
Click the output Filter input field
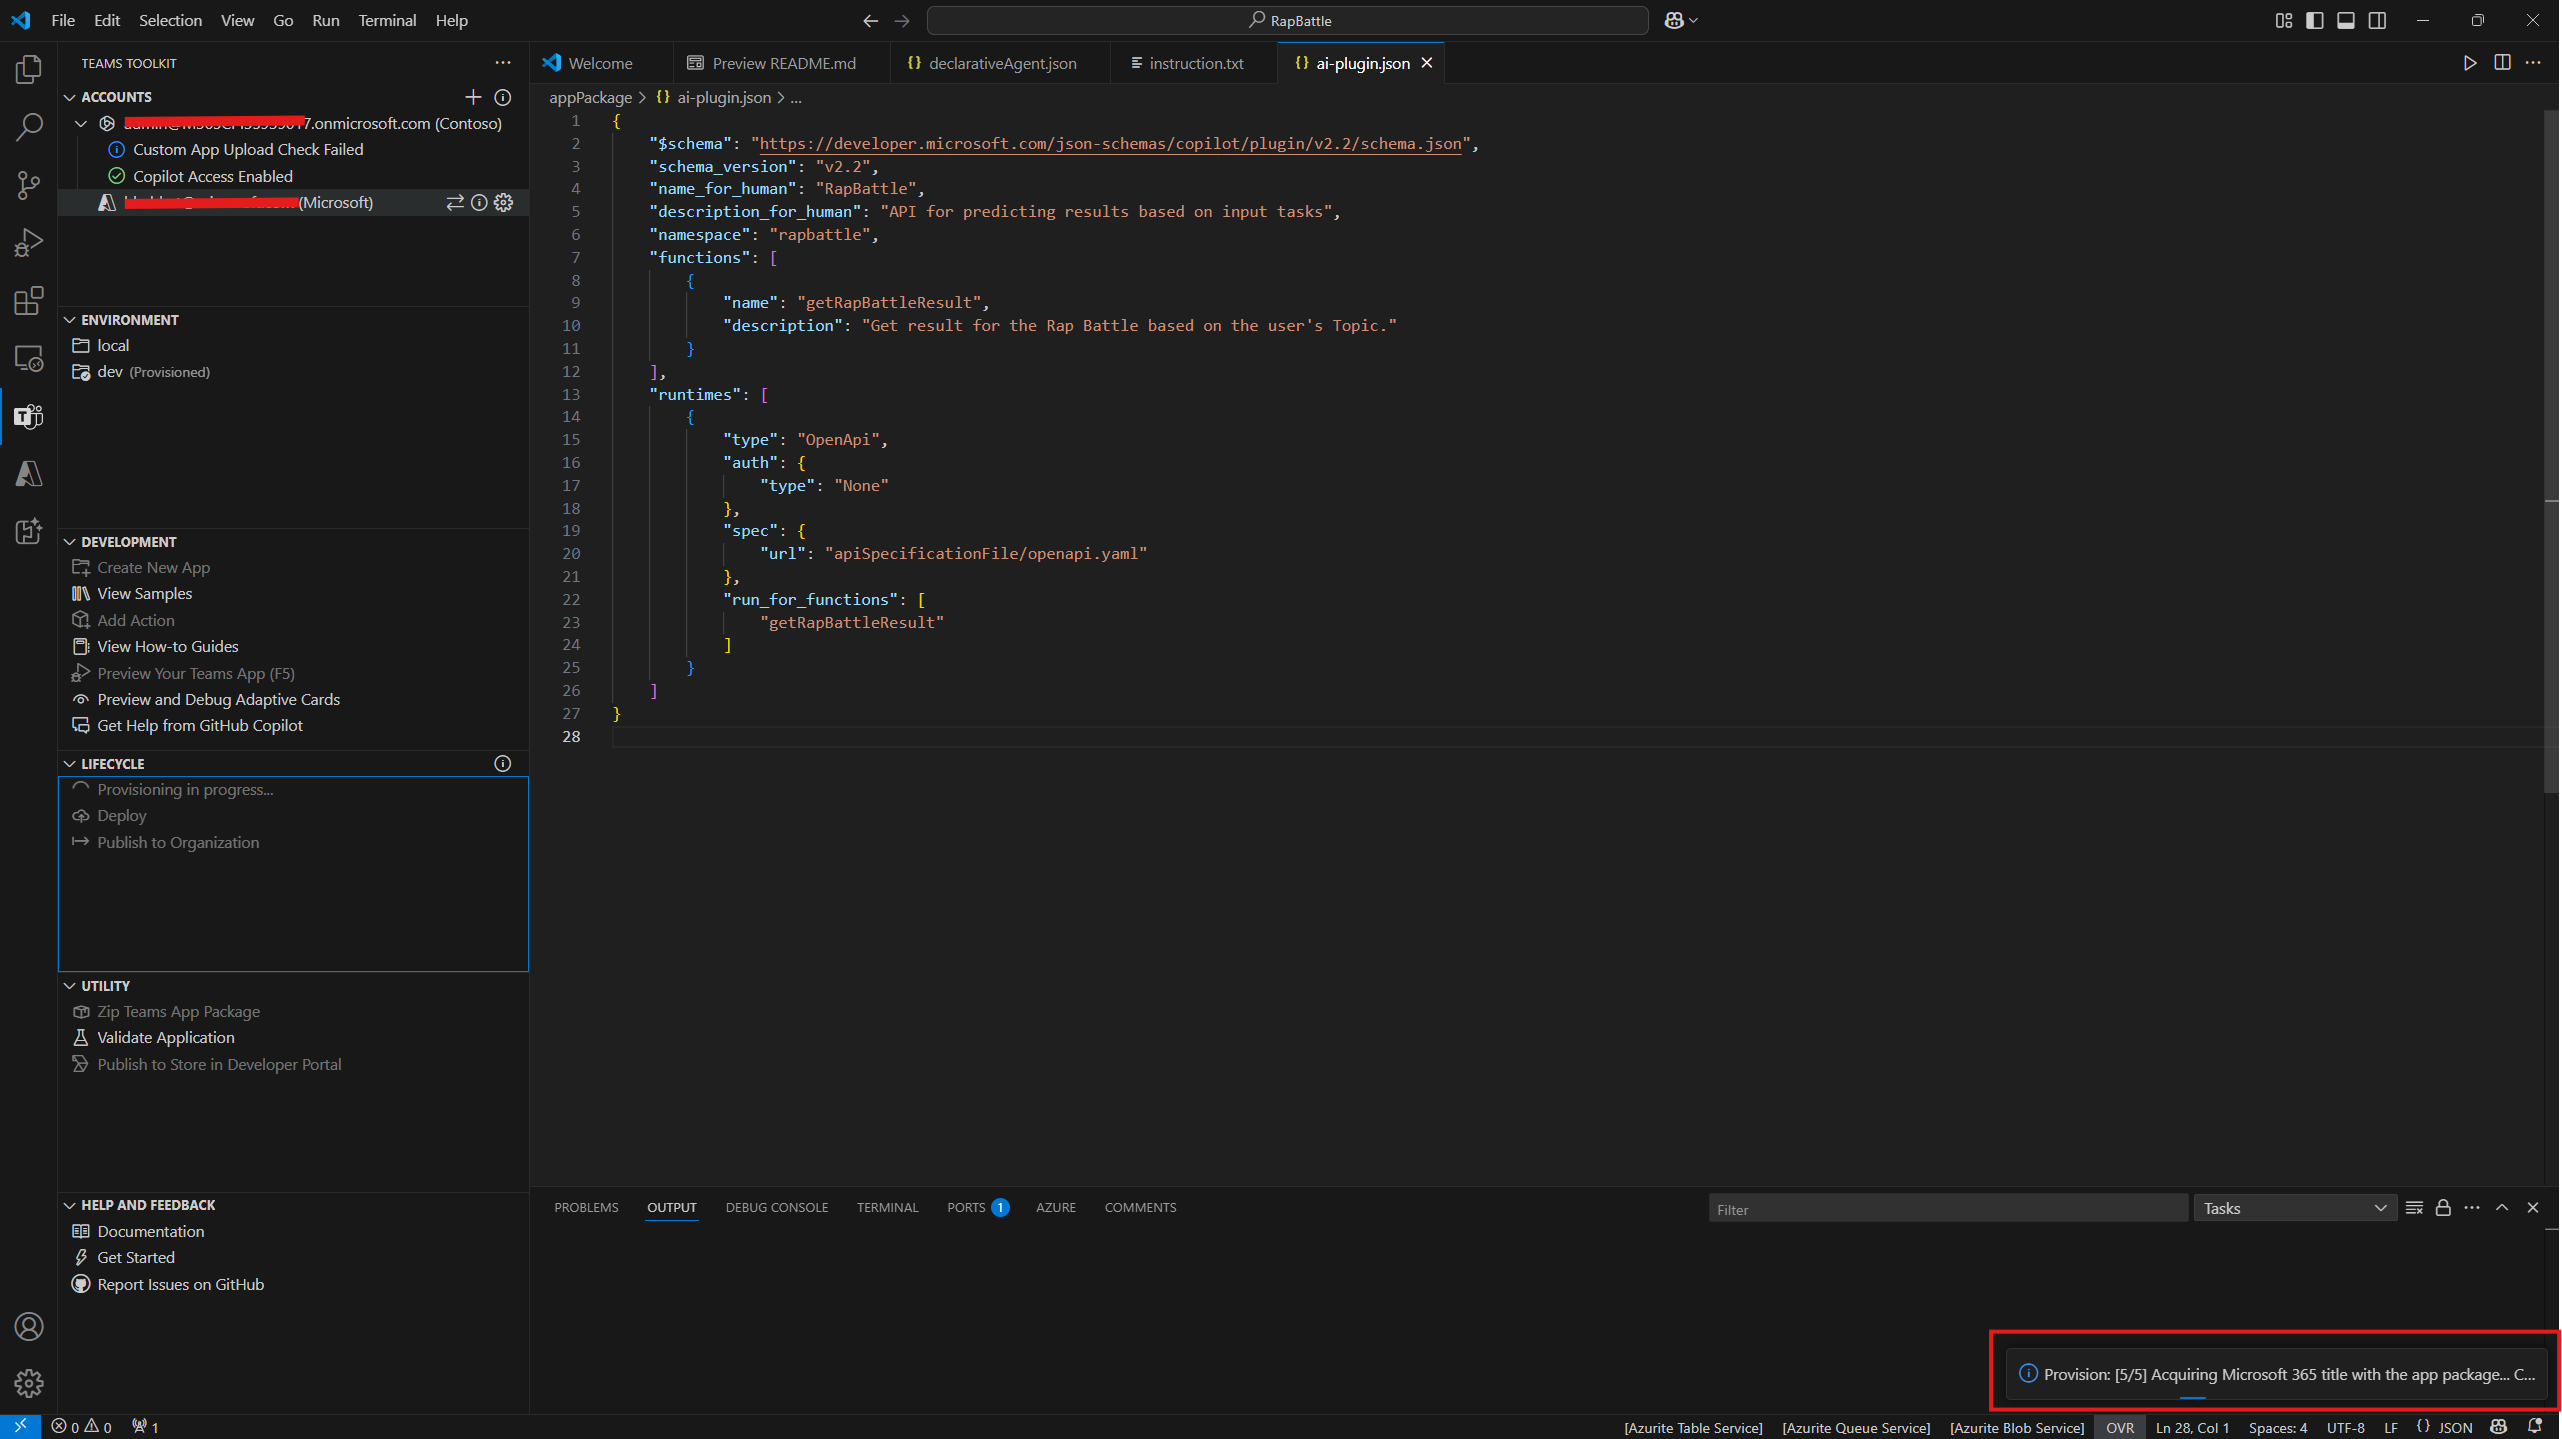point(1947,1209)
